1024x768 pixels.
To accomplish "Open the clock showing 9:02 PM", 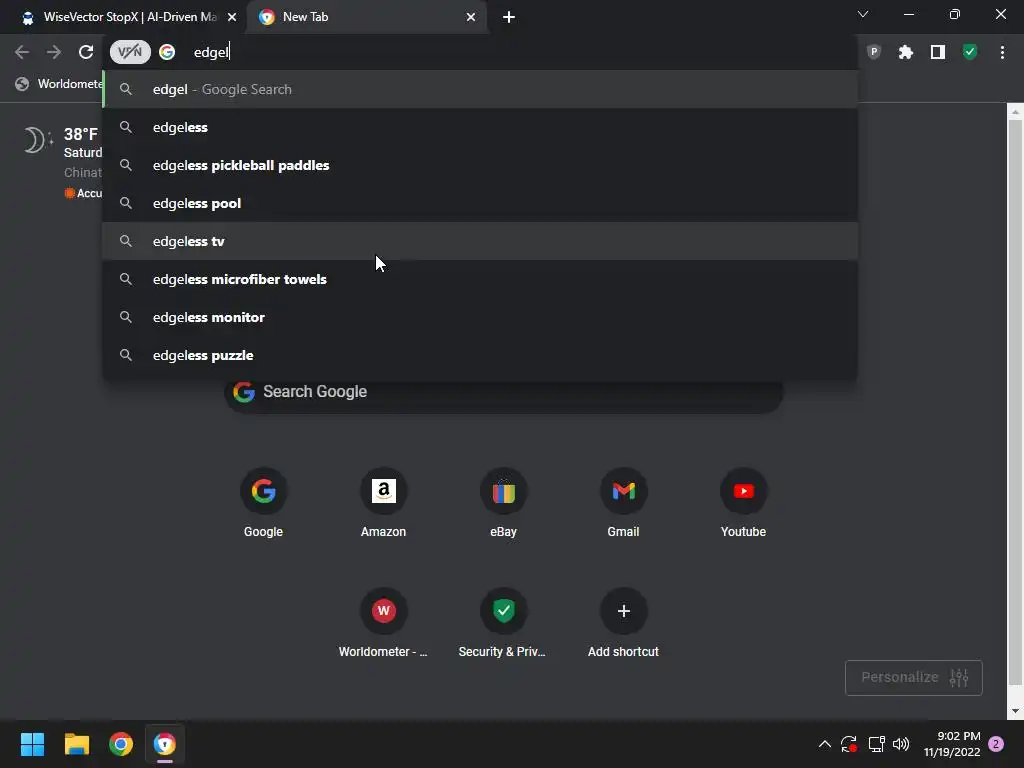I will point(952,744).
